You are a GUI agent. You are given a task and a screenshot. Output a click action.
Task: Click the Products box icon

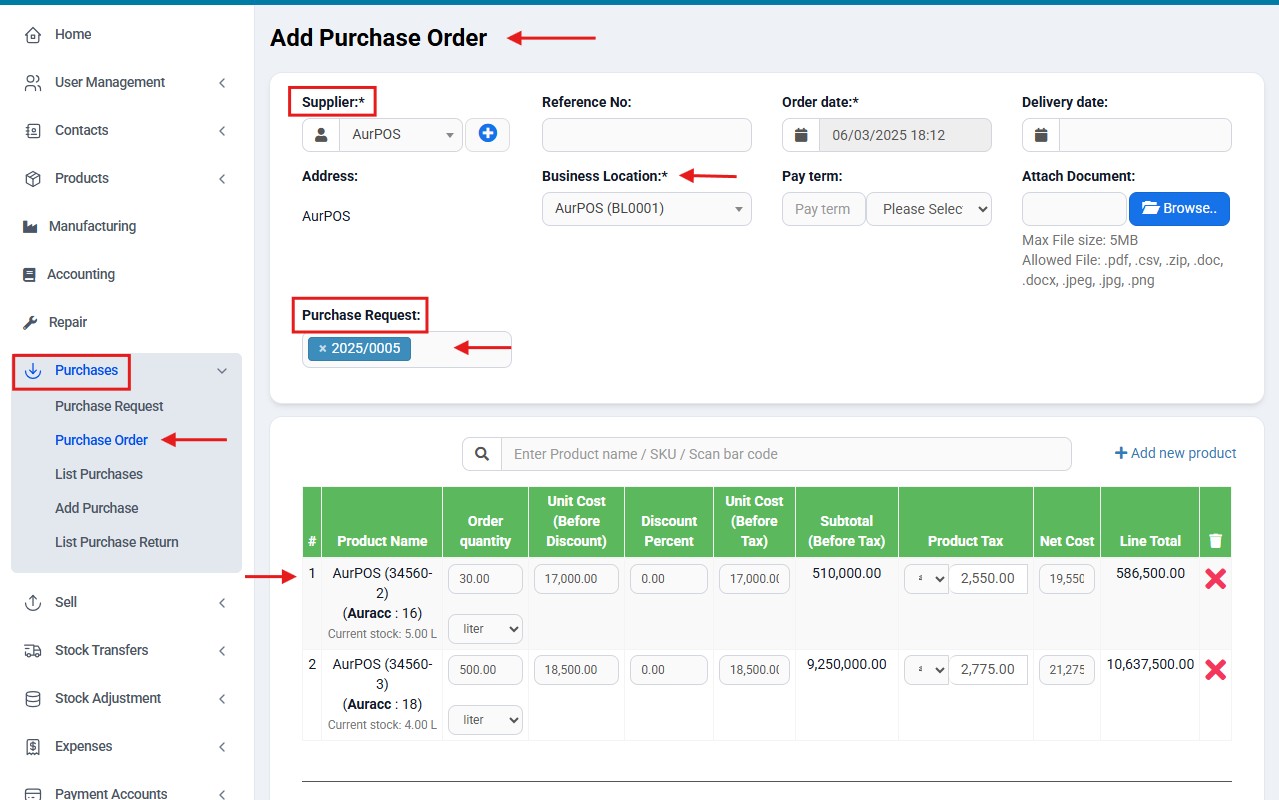pyautogui.click(x=33, y=179)
